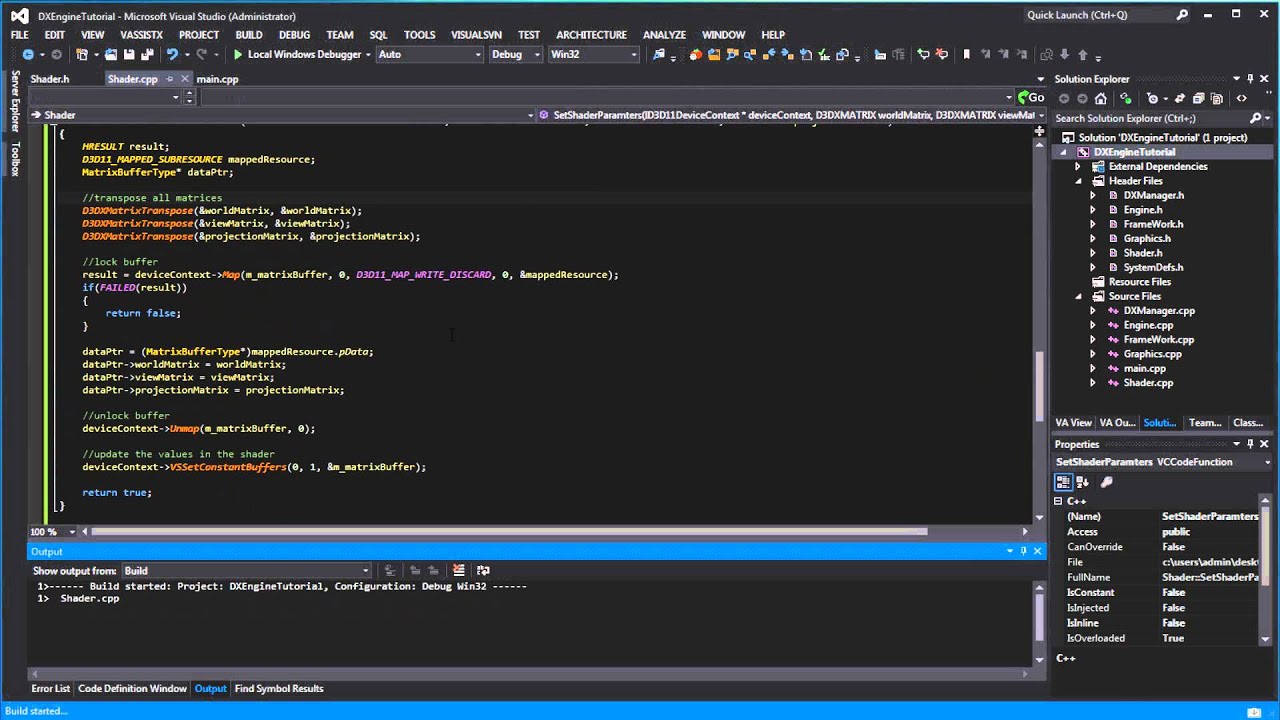Open the BUILD menu

[x=248, y=34]
